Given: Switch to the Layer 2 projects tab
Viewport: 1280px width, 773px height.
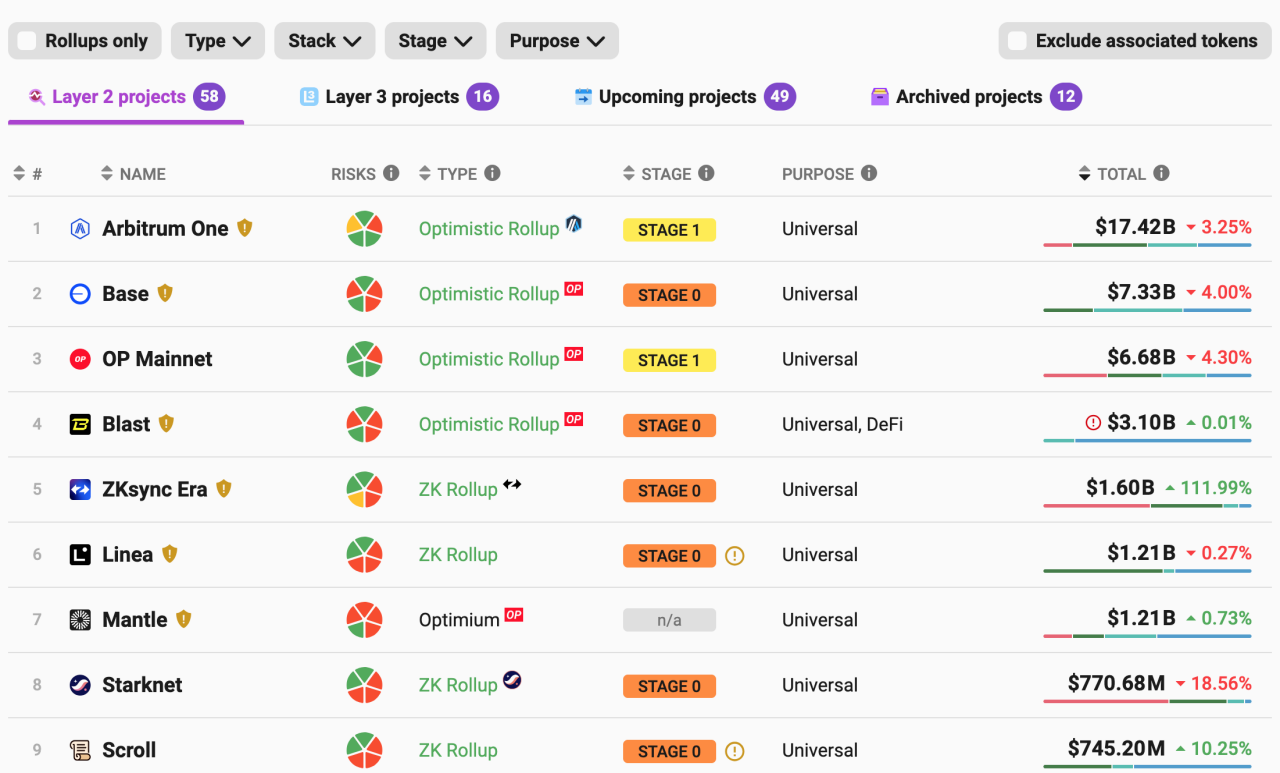Looking at the screenshot, I should pos(126,97).
